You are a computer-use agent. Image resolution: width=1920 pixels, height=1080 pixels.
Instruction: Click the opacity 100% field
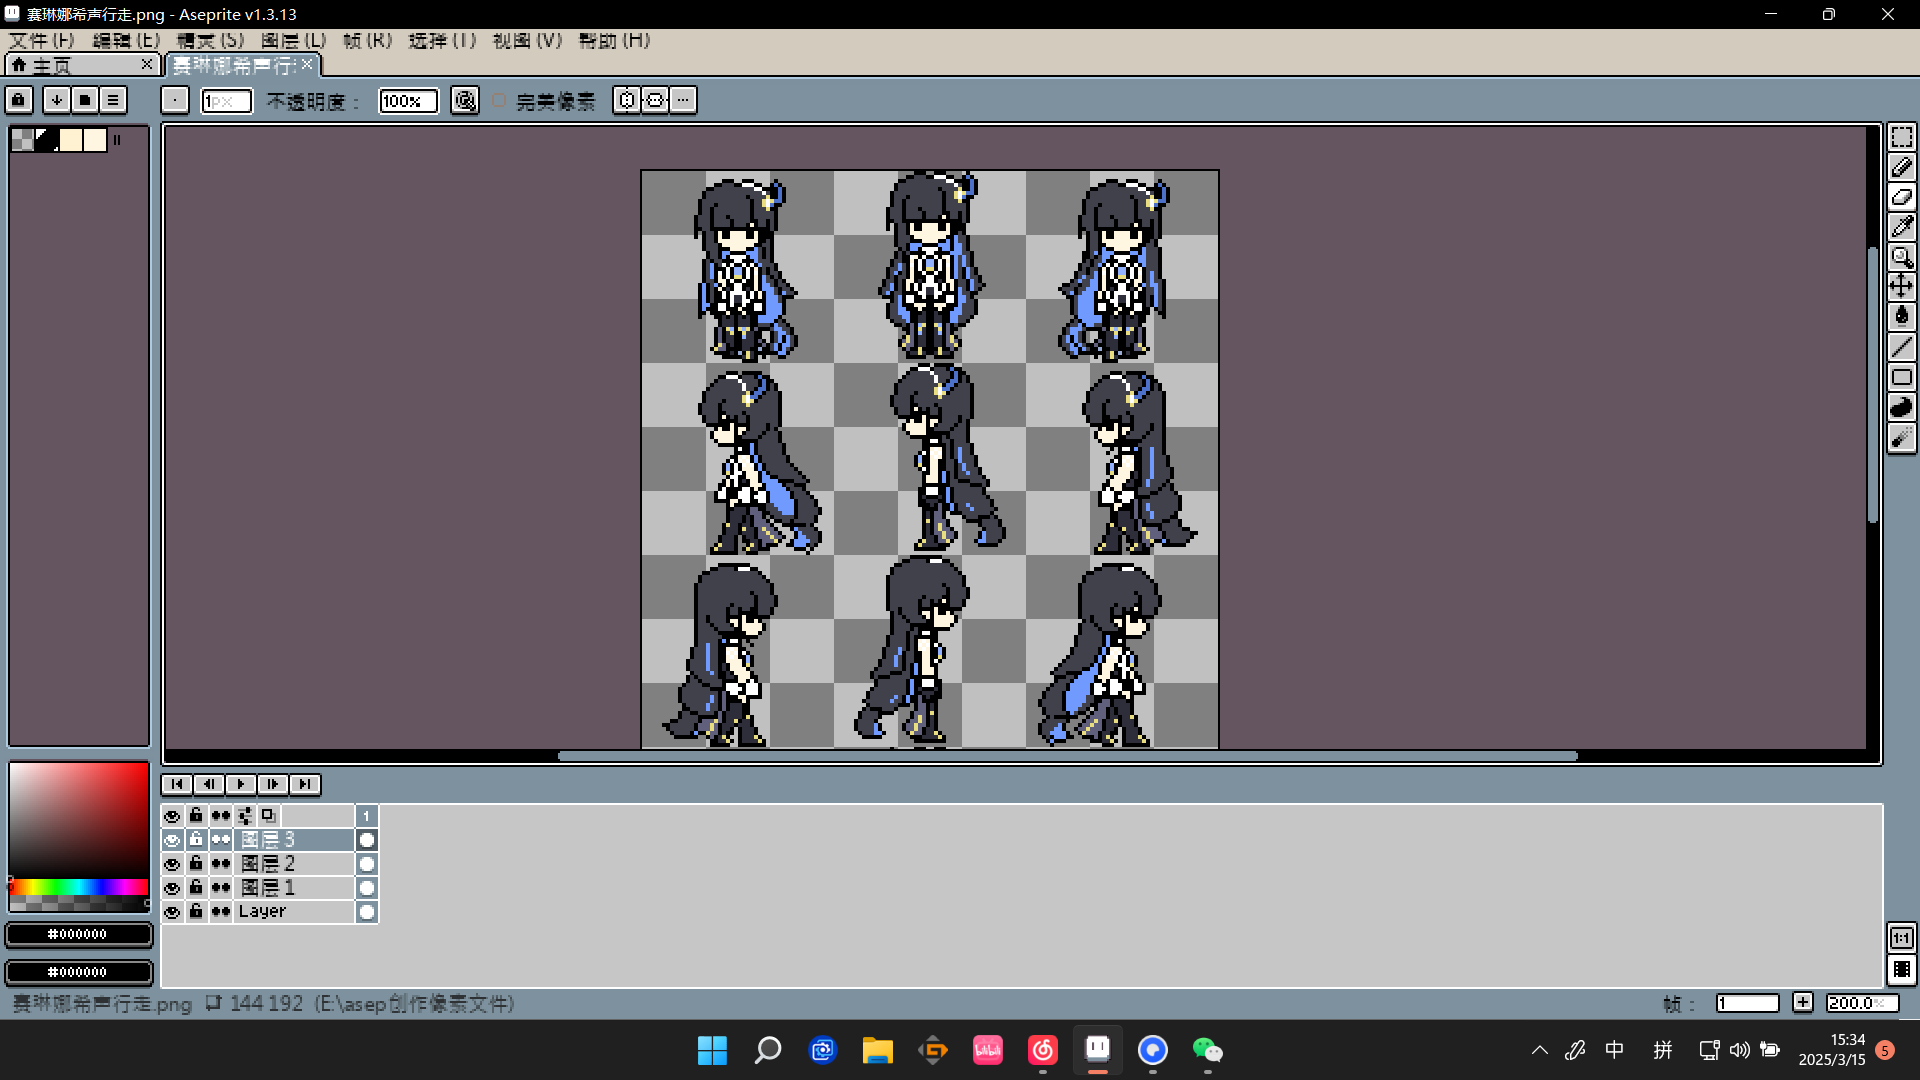pos(408,101)
